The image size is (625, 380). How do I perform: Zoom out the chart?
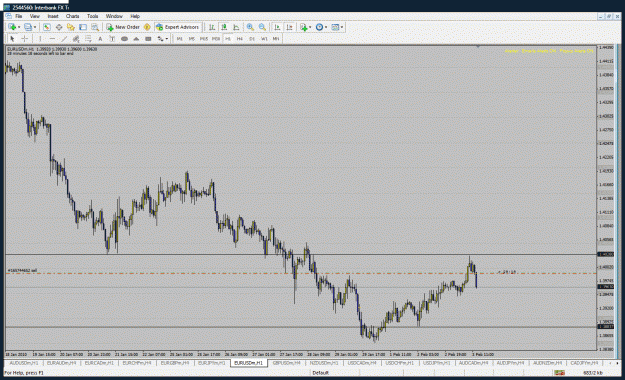pyautogui.click(x=262, y=27)
